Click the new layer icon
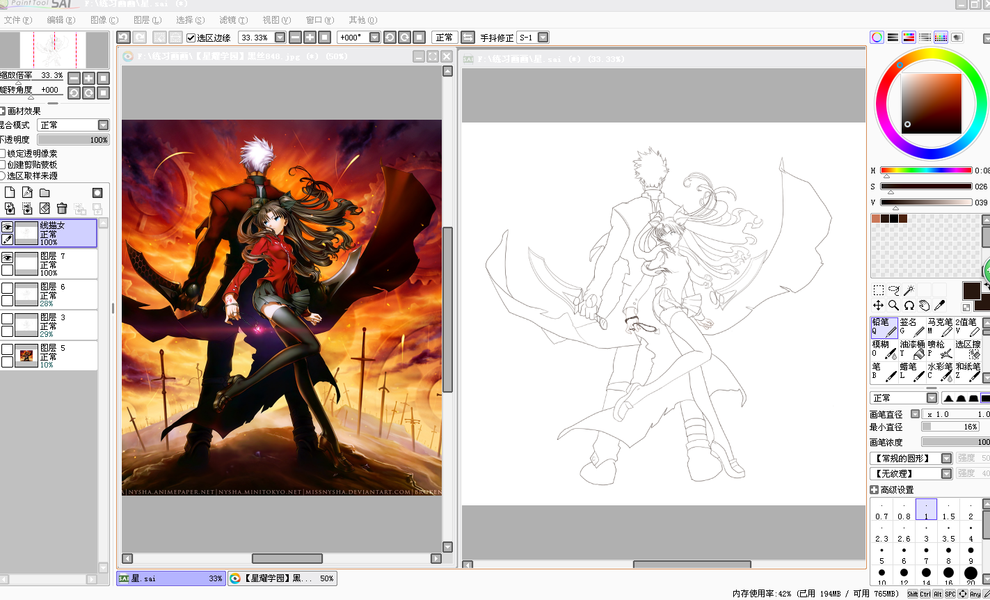Viewport: 990px width, 600px height. tap(9, 193)
